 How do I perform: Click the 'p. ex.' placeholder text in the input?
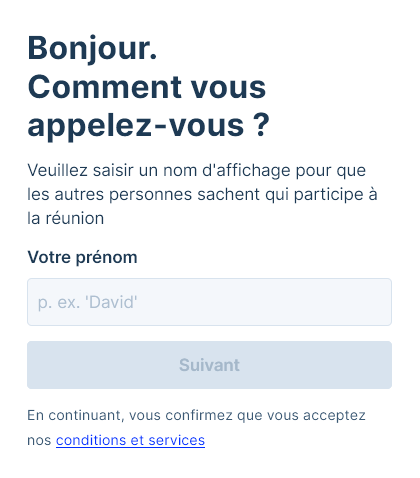(x=59, y=303)
